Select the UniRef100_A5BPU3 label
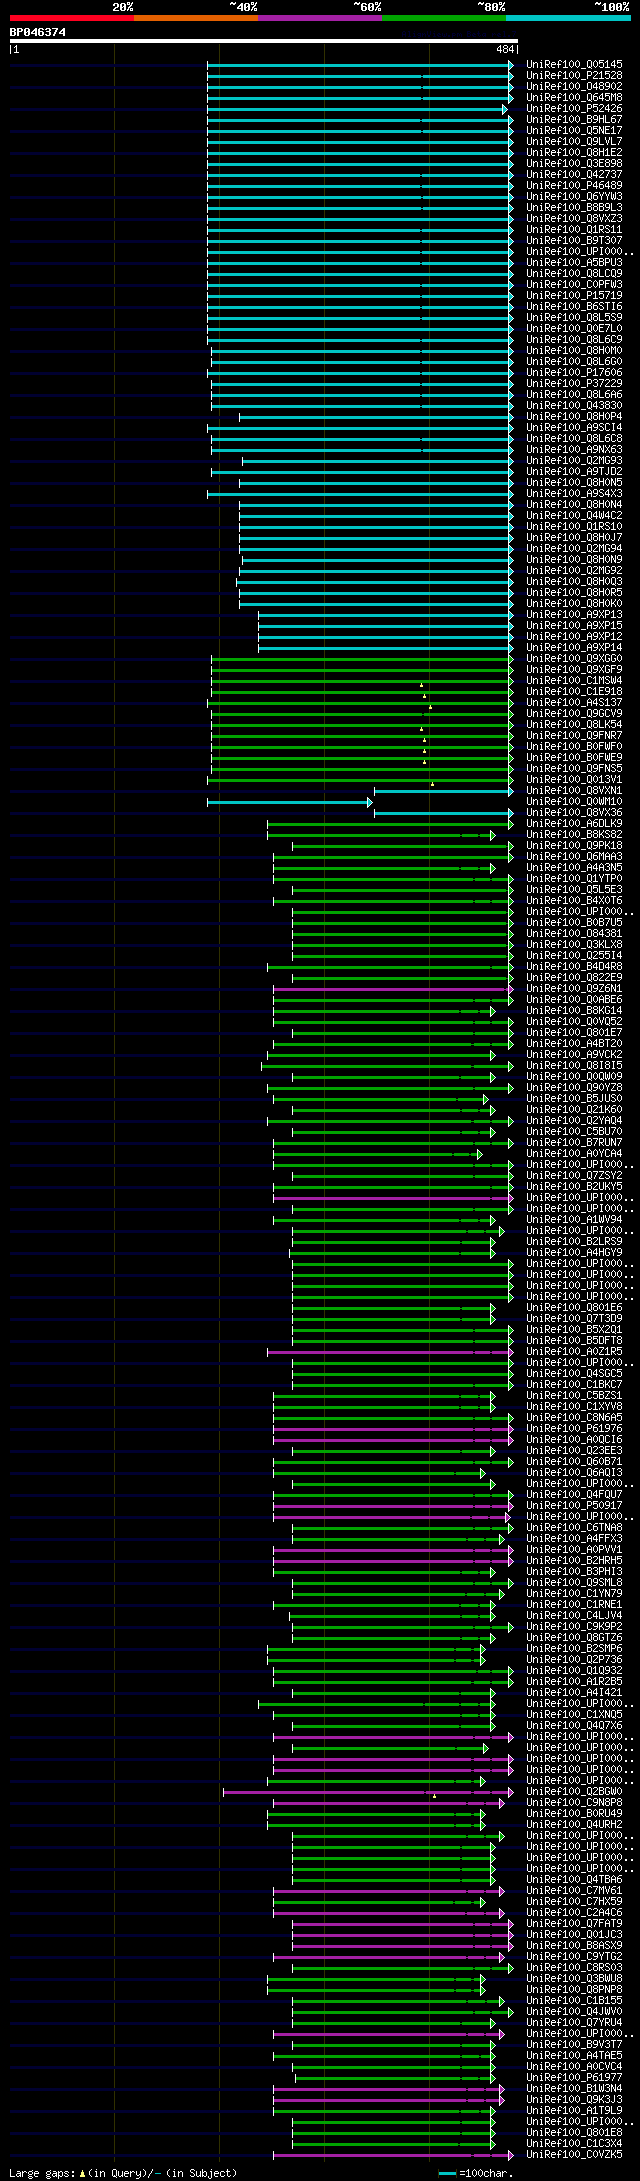640x2181 pixels. (x=574, y=263)
